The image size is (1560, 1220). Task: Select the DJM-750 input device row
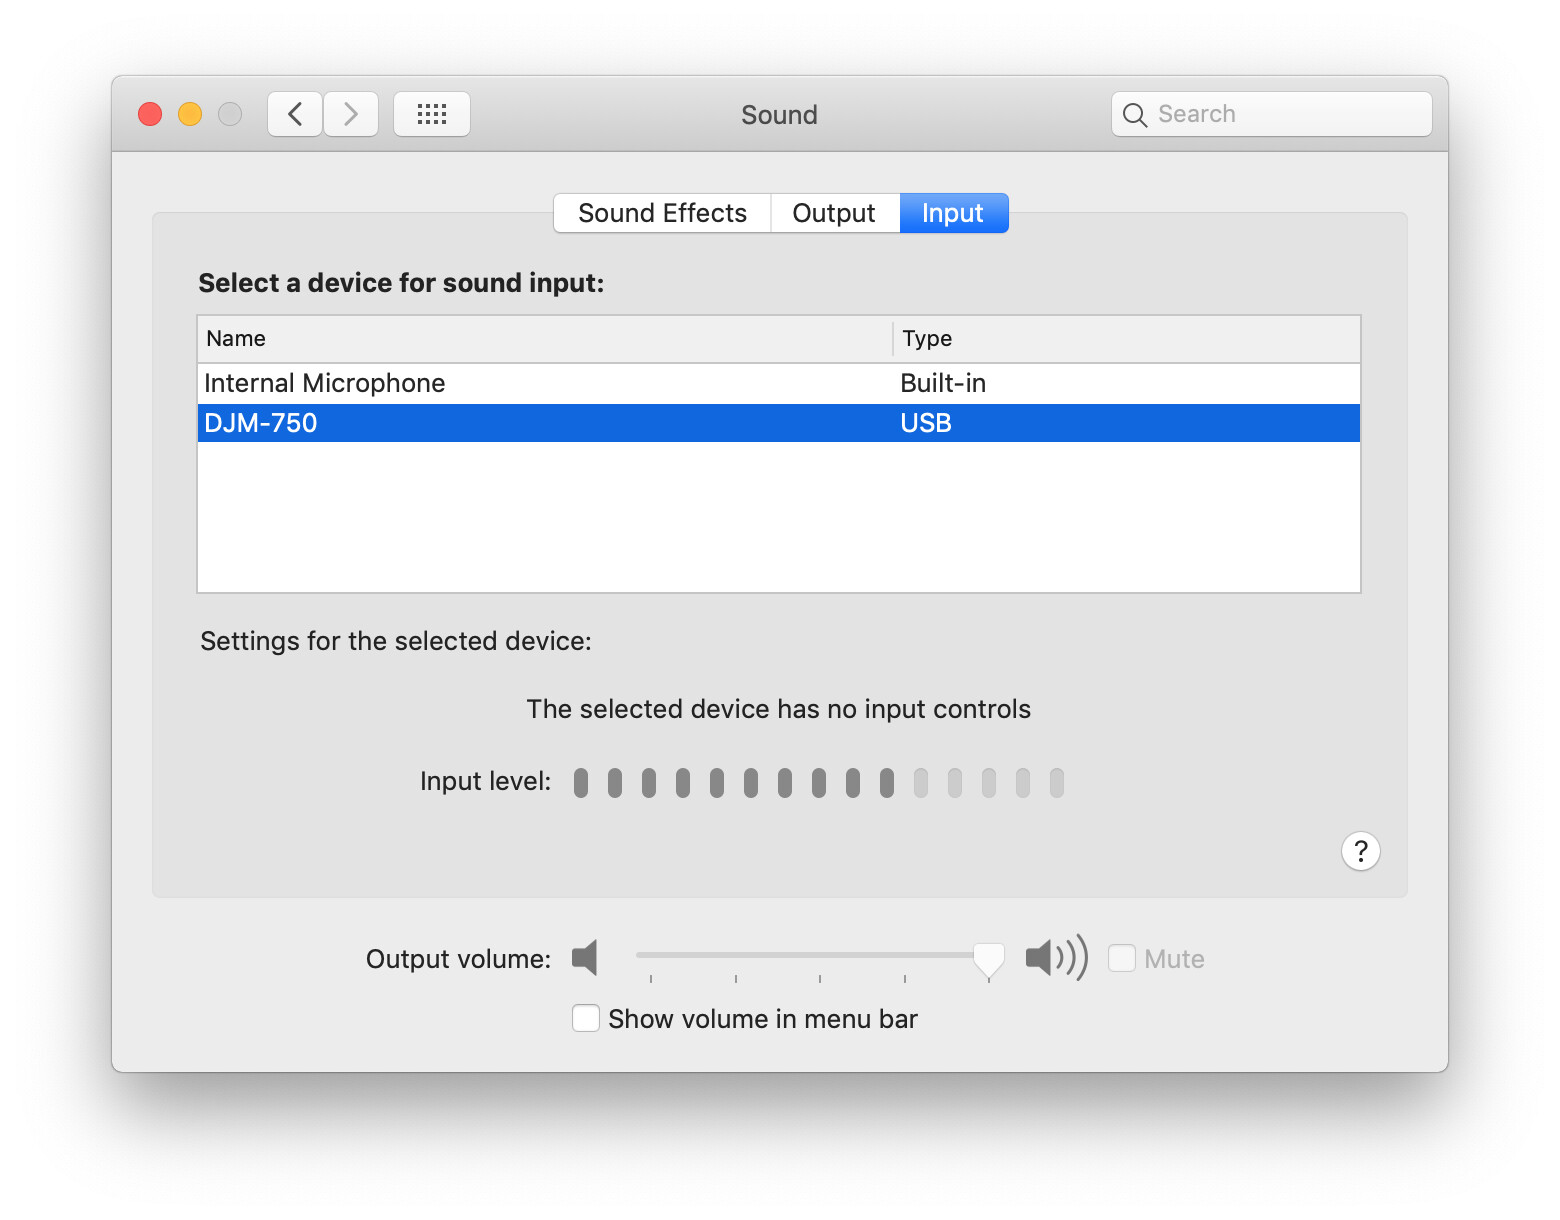(x=779, y=423)
